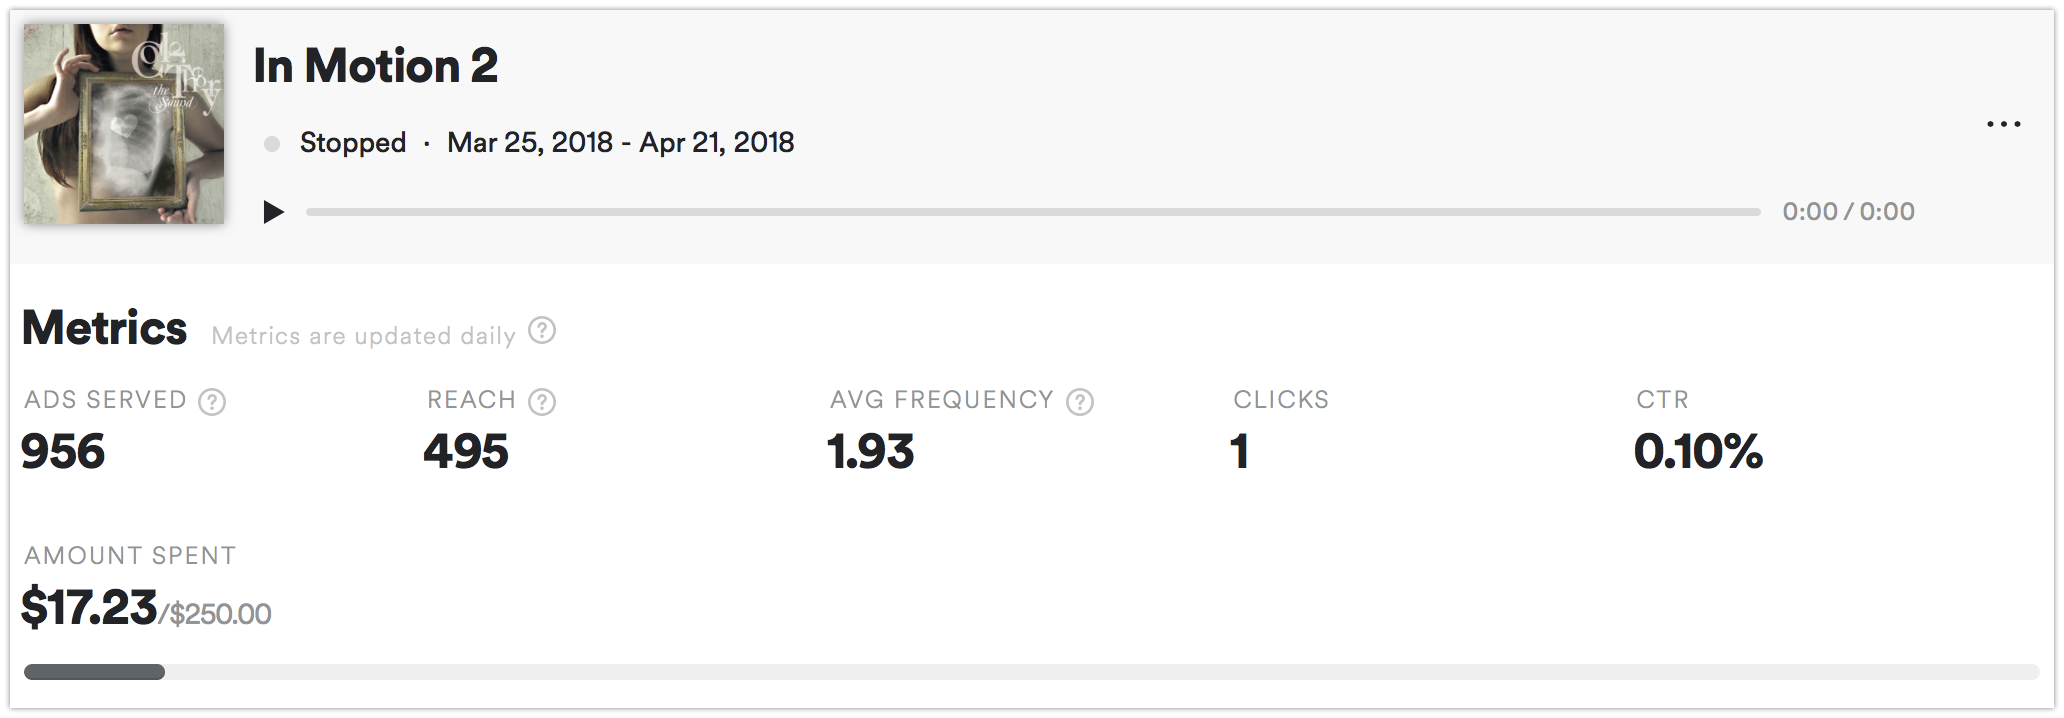The width and height of the screenshot is (2064, 718).
Task: Click the In Motion 2 album artwork
Action: (x=123, y=122)
